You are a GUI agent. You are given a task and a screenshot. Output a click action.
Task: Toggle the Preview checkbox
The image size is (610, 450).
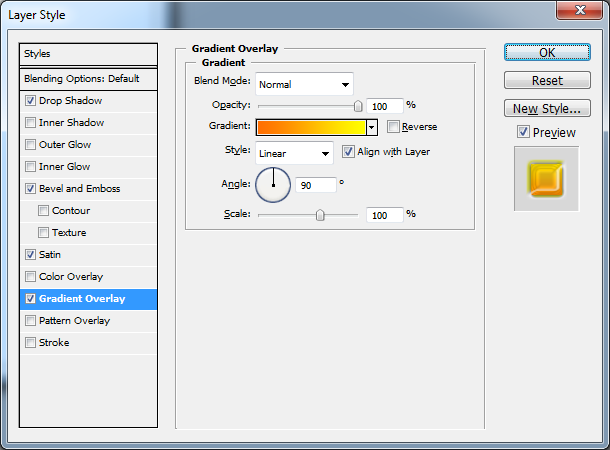point(523,132)
